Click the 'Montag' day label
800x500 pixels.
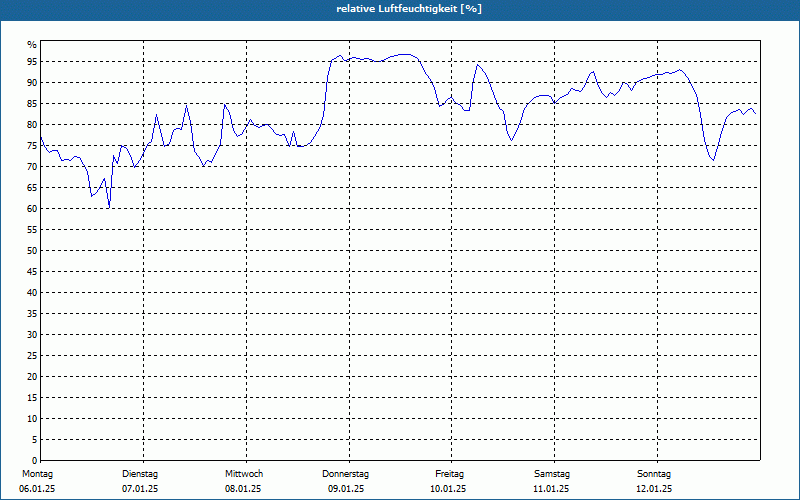(37, 474)
